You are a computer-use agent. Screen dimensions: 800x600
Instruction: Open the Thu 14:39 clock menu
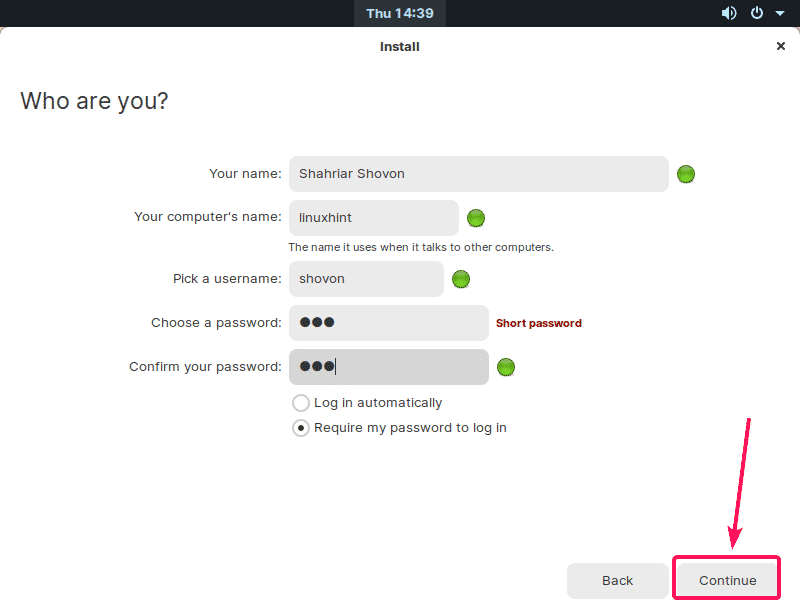tap(400, 13)
